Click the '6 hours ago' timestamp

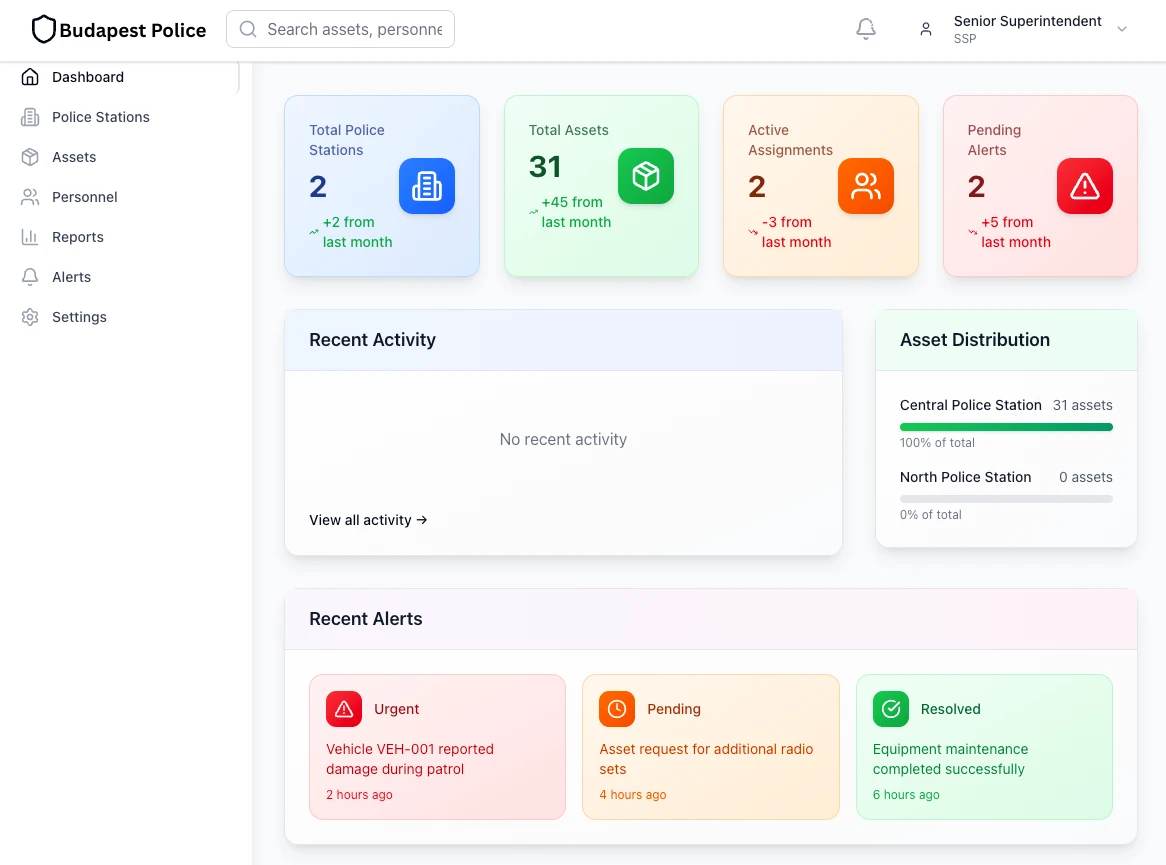[906, 794]
